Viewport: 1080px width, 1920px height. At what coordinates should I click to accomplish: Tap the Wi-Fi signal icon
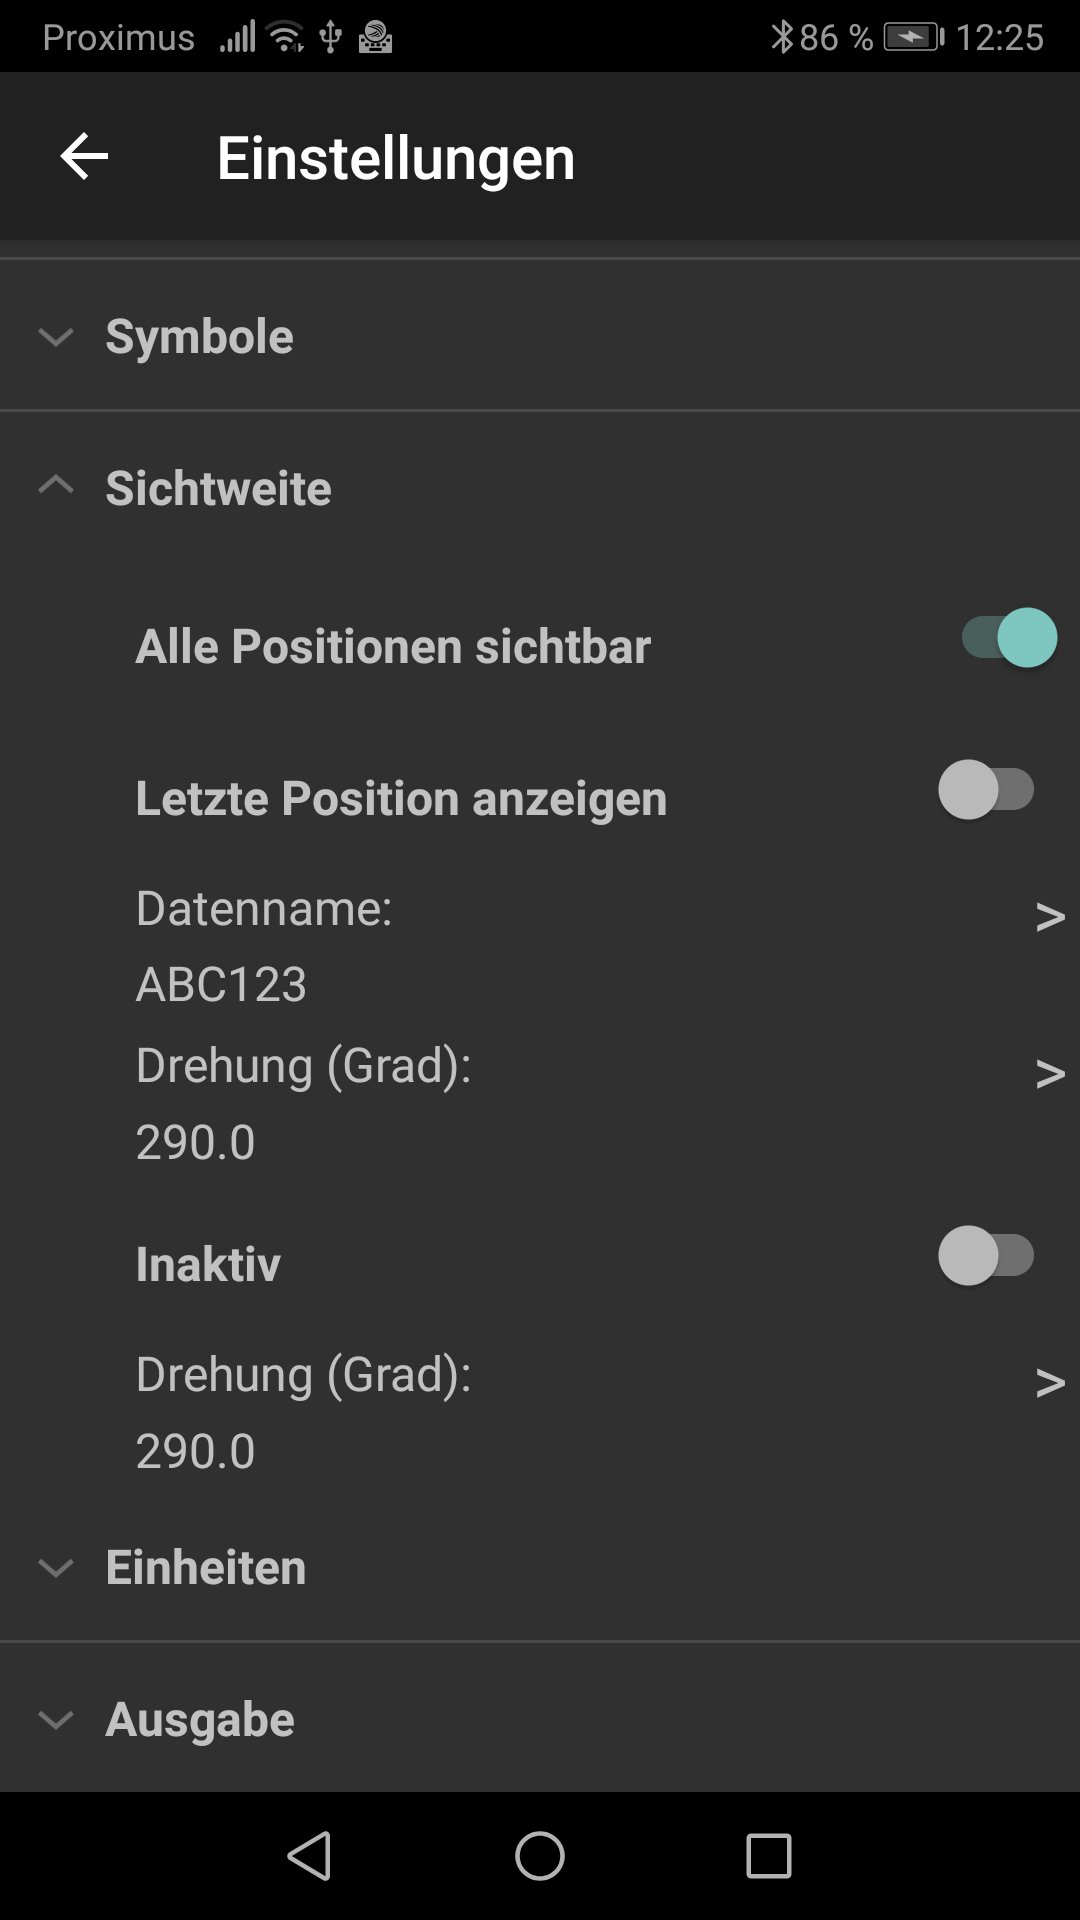click(x=287, y=37)
